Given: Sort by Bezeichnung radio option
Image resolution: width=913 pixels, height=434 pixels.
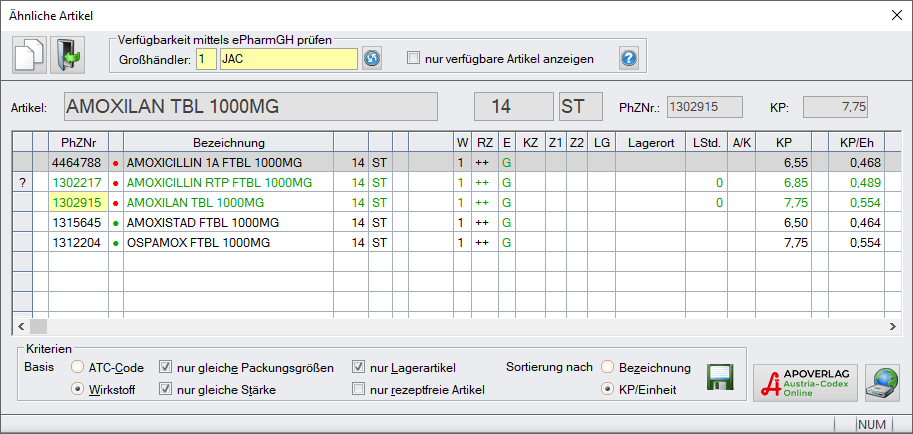Looking at the screenshot, I should click(x=608, y=367).
